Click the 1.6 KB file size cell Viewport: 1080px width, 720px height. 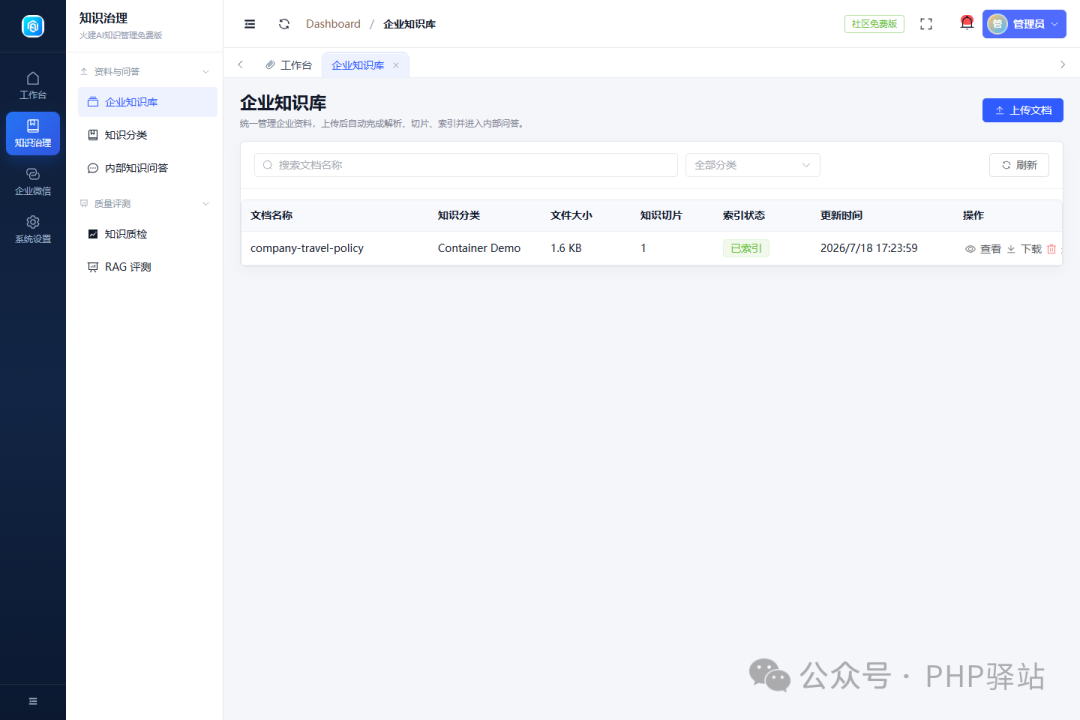(x=565, y=248)
